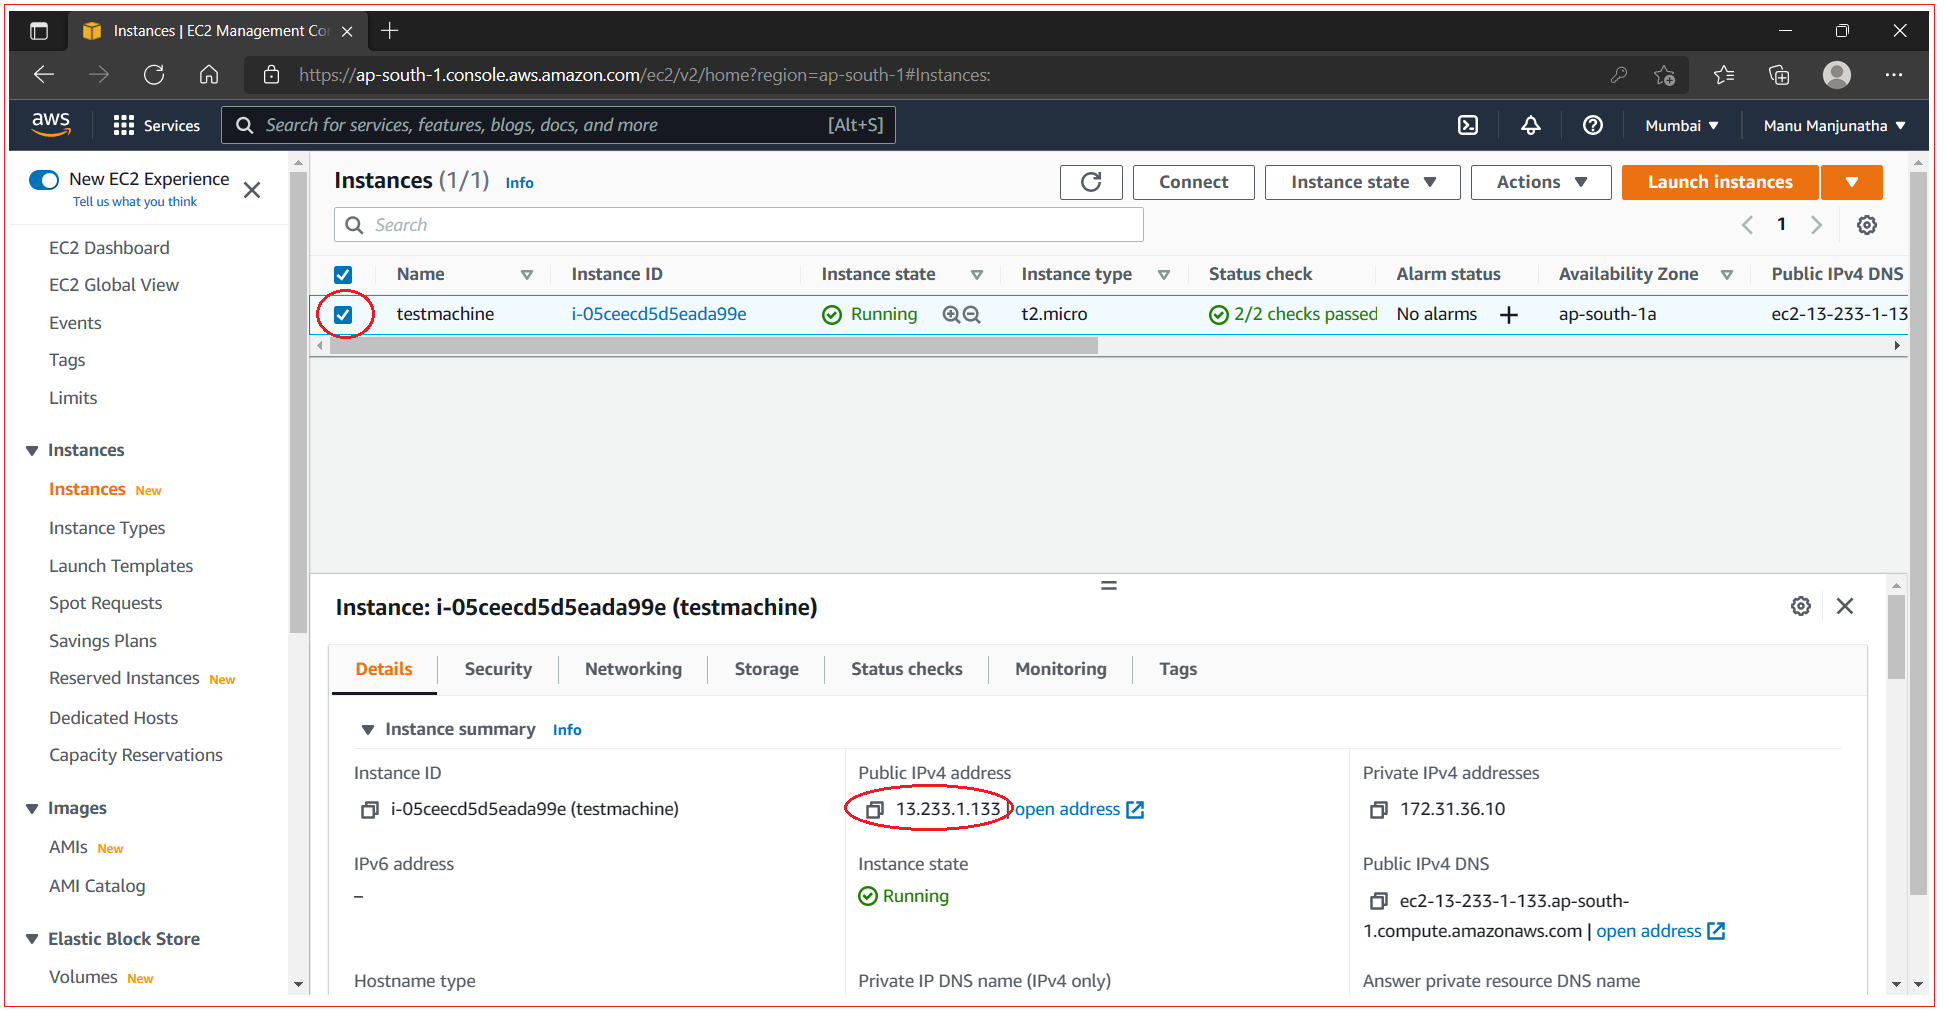Sort by the Name column arrow
This screenshot has width=1945, height=1011.
click(527, 275)
